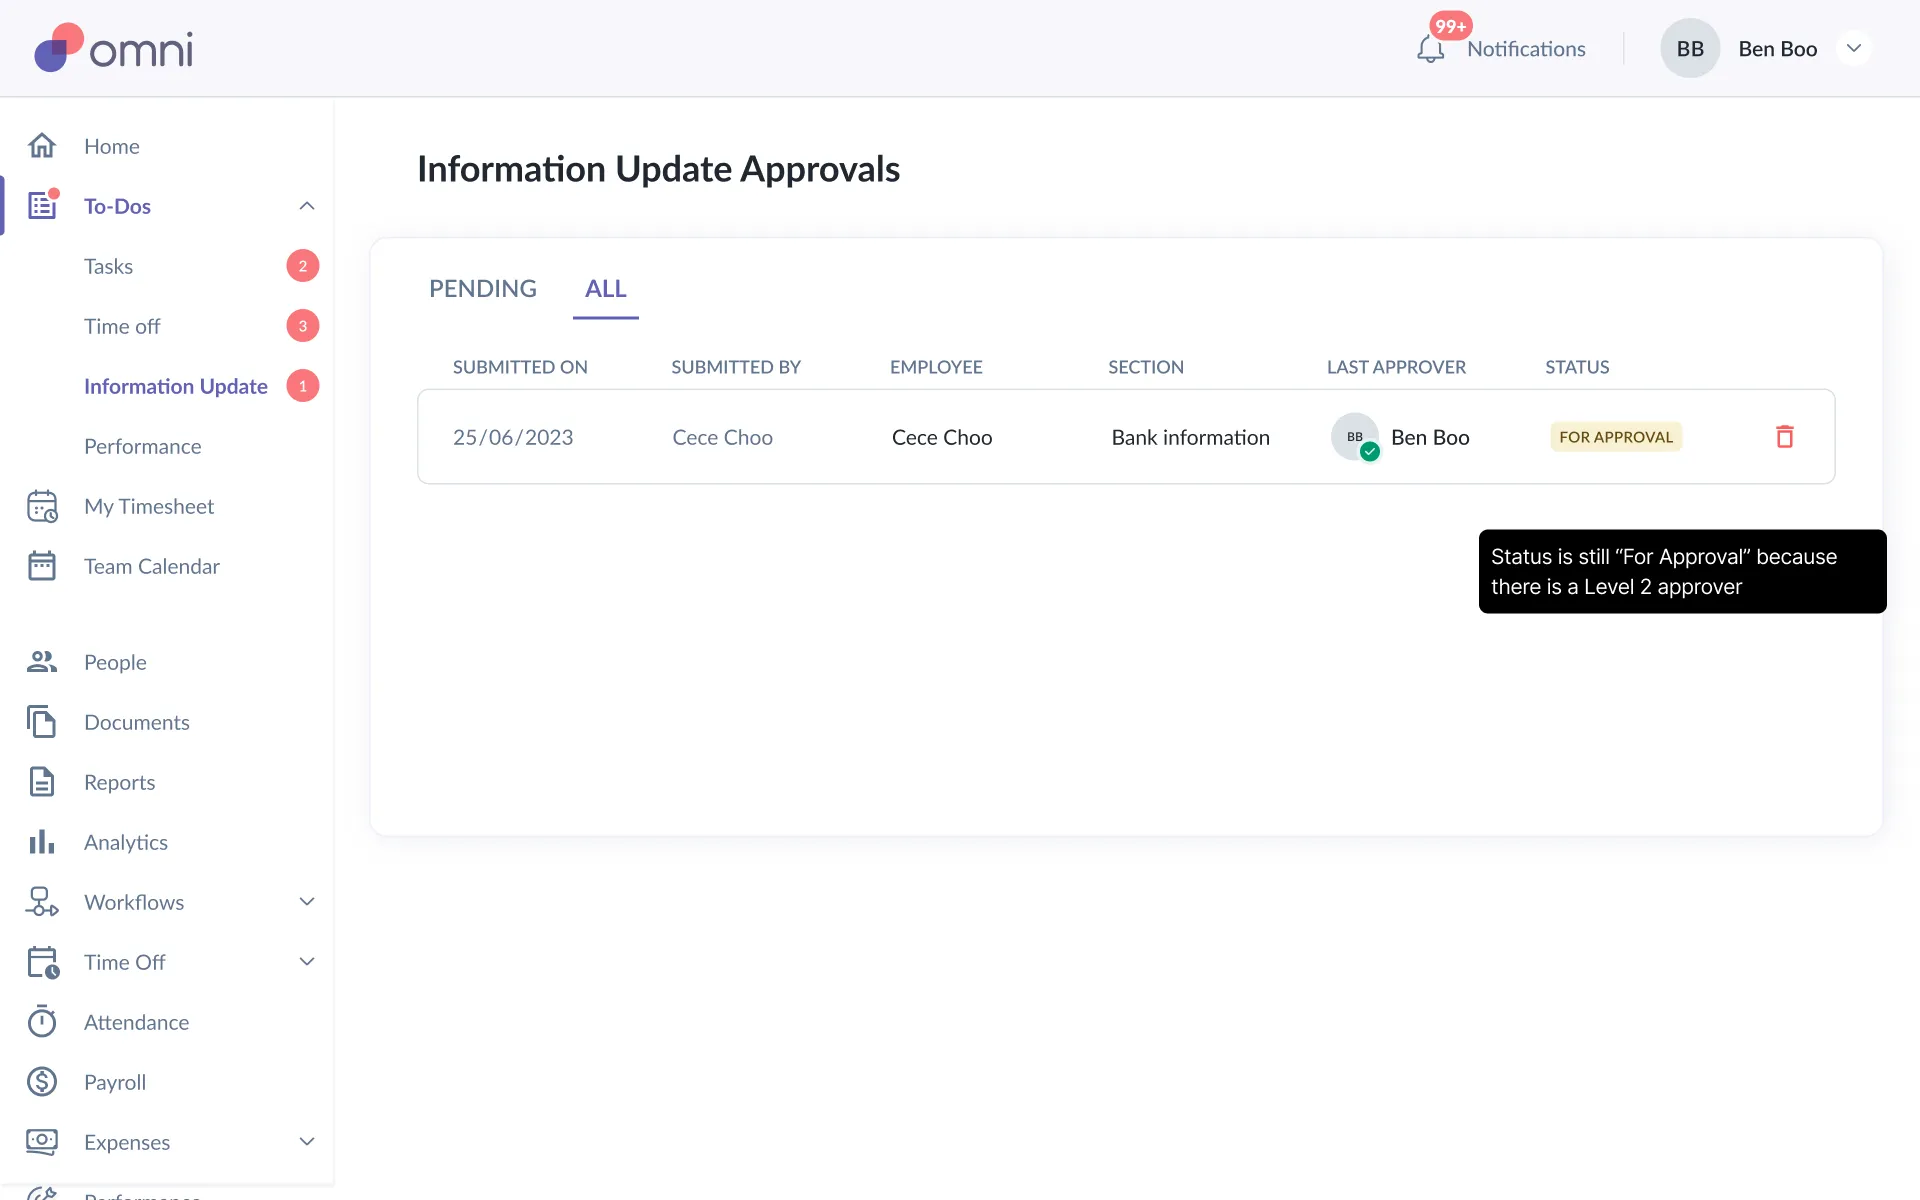Click the Analytics bar chart icon
Screen dimensions: 1920x1200
(42, 842)
